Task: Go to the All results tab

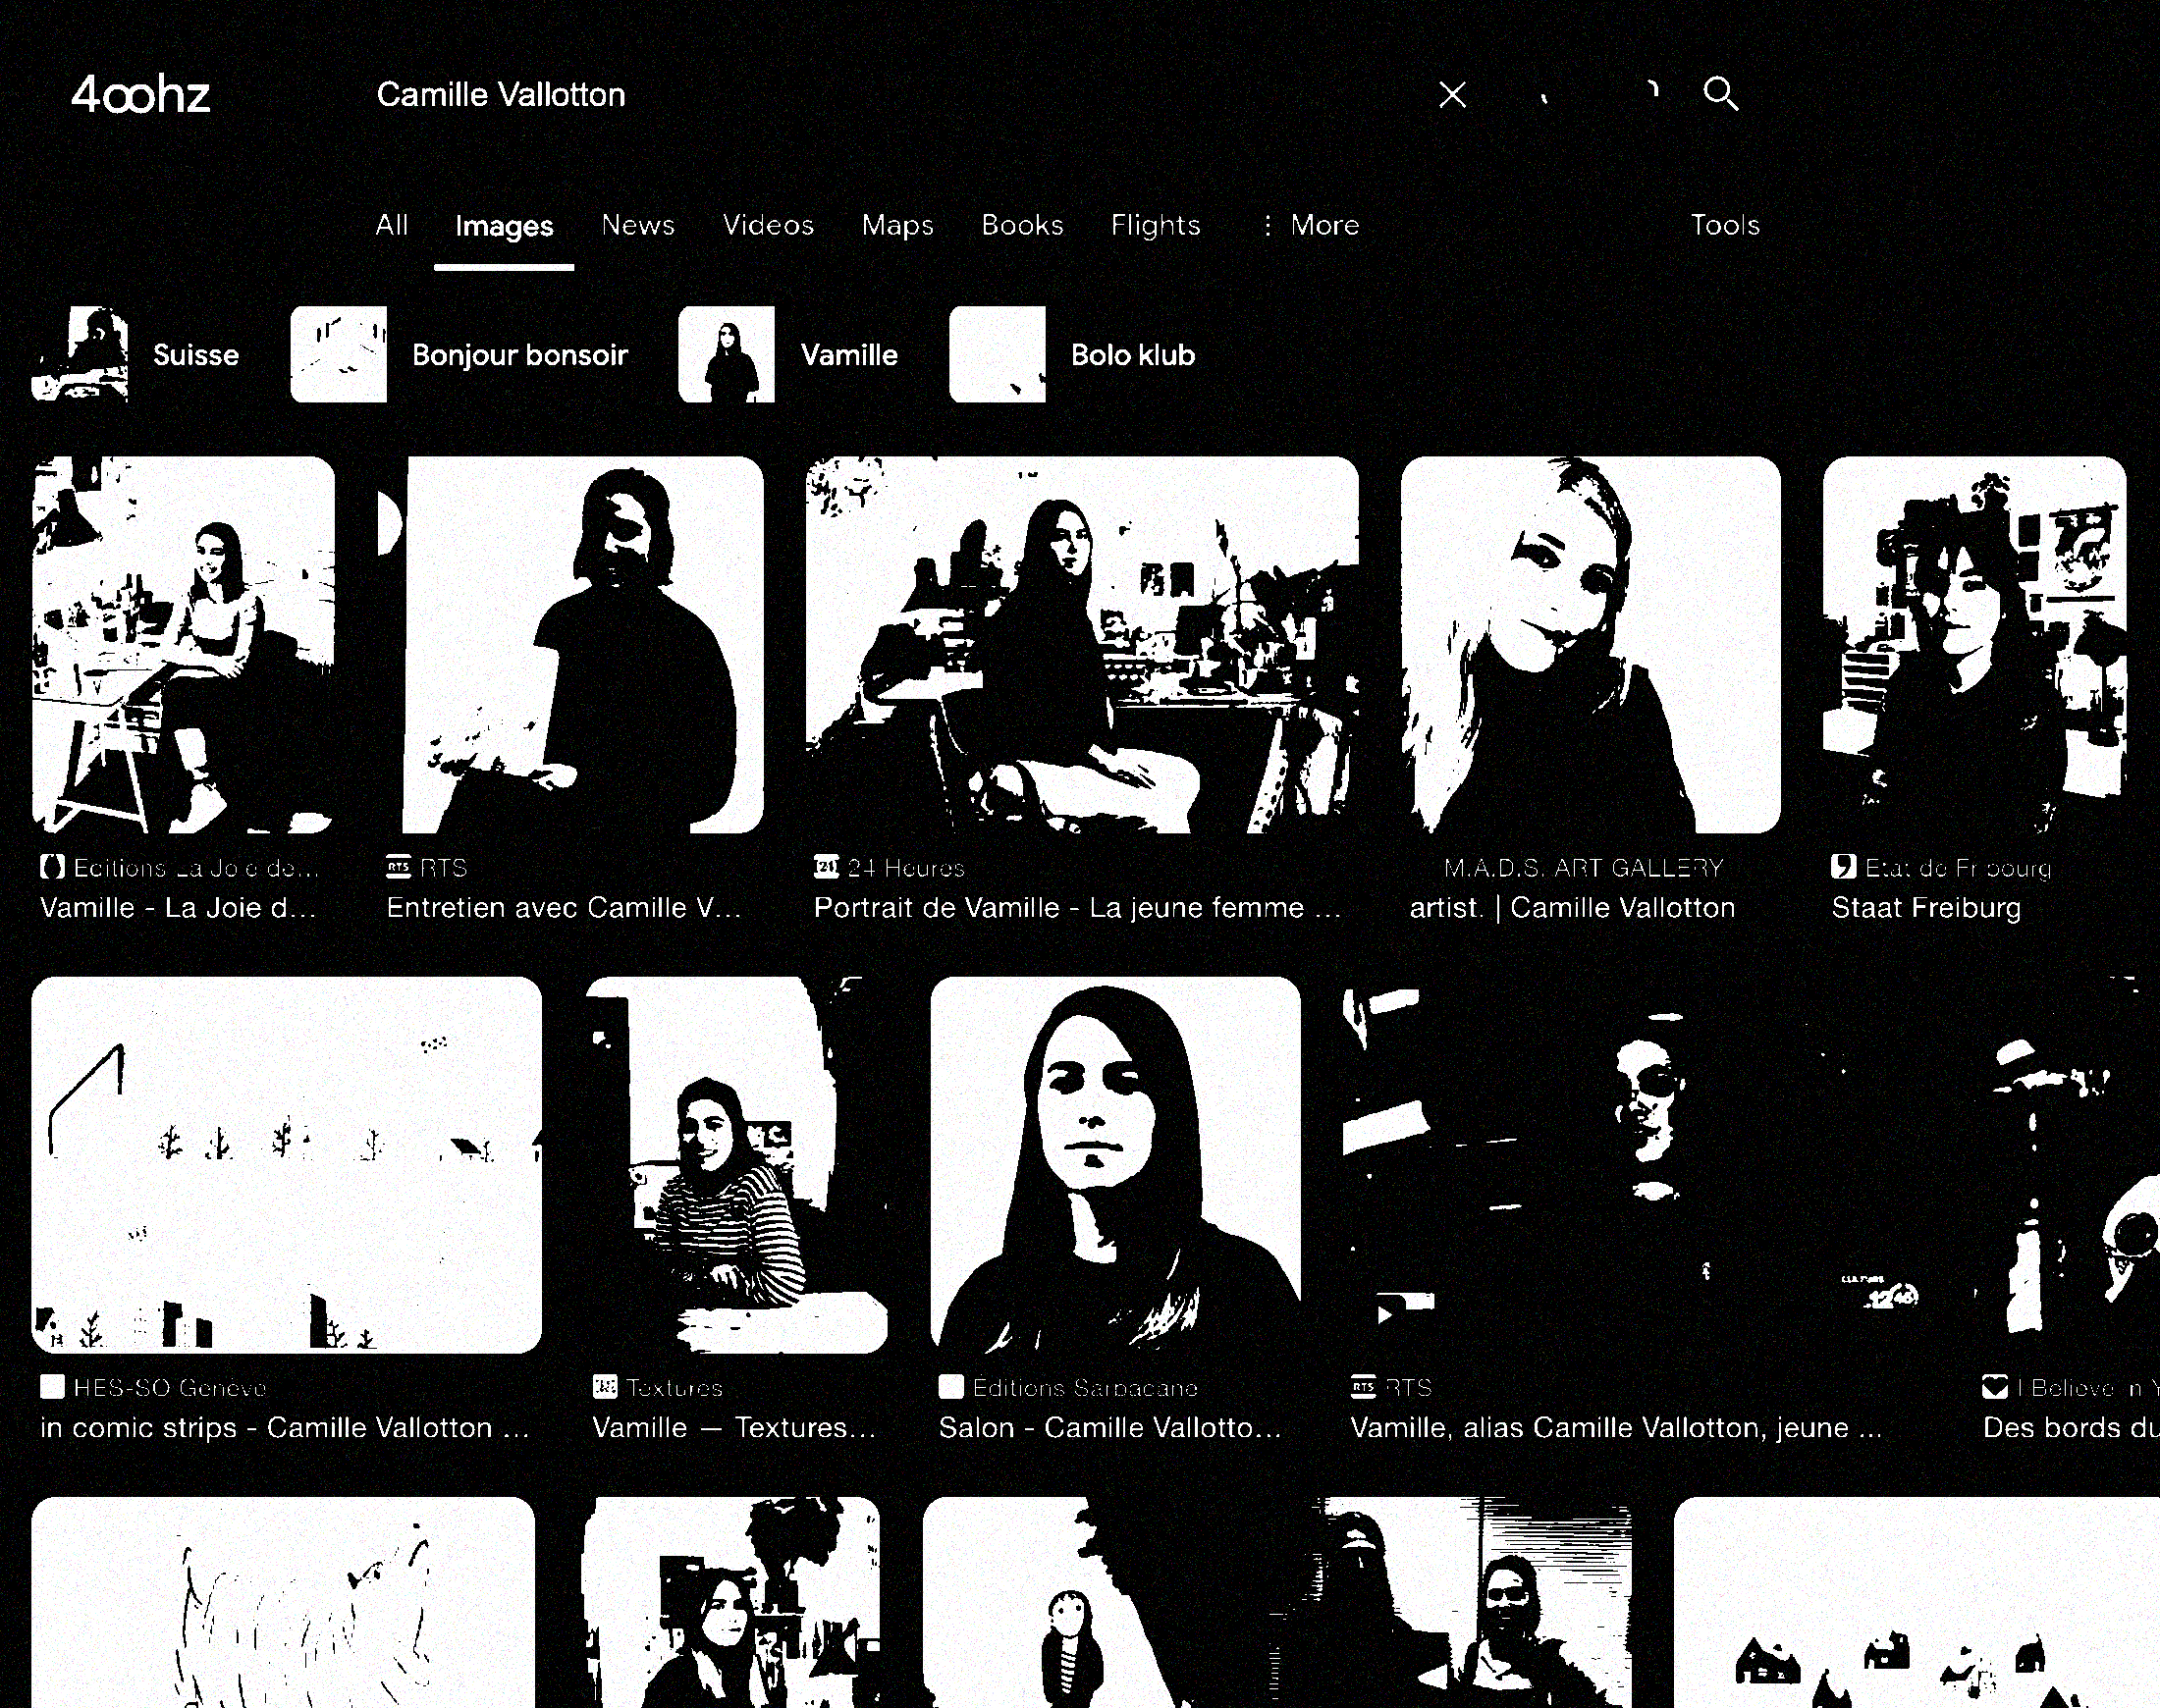Action: [x=391, y=225]
